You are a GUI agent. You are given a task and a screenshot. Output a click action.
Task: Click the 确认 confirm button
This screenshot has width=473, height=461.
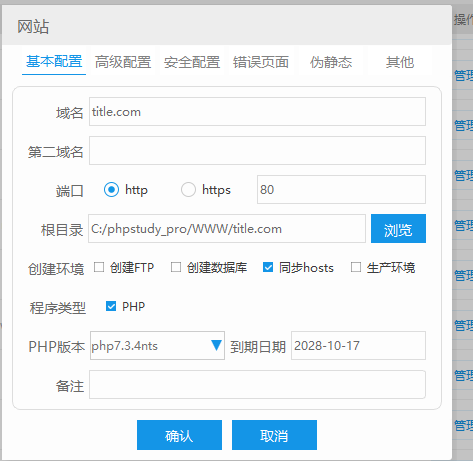pyautogui.click(x=179, y=435)
